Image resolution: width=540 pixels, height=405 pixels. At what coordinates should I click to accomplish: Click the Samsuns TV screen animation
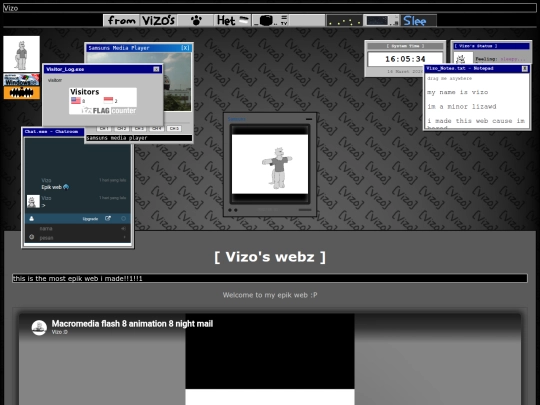(270, 164)
